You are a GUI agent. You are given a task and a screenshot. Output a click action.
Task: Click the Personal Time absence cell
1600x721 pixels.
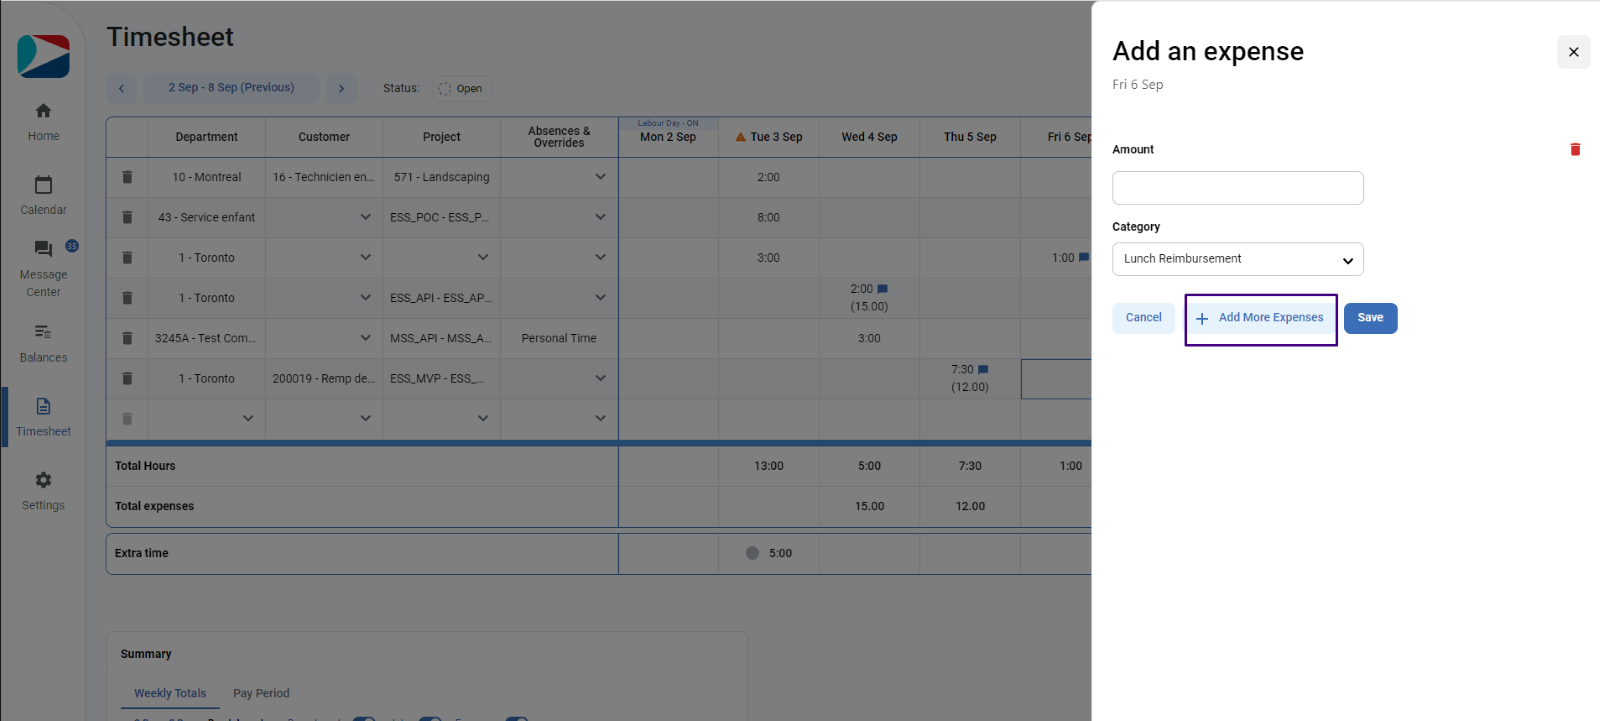[x=559, y=338]
